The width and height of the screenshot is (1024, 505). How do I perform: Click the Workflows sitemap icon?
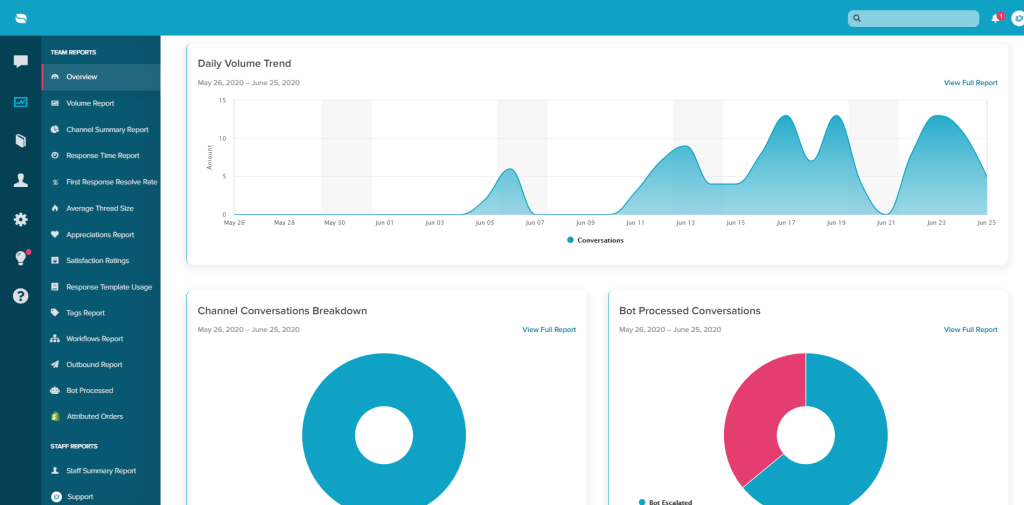55,339
